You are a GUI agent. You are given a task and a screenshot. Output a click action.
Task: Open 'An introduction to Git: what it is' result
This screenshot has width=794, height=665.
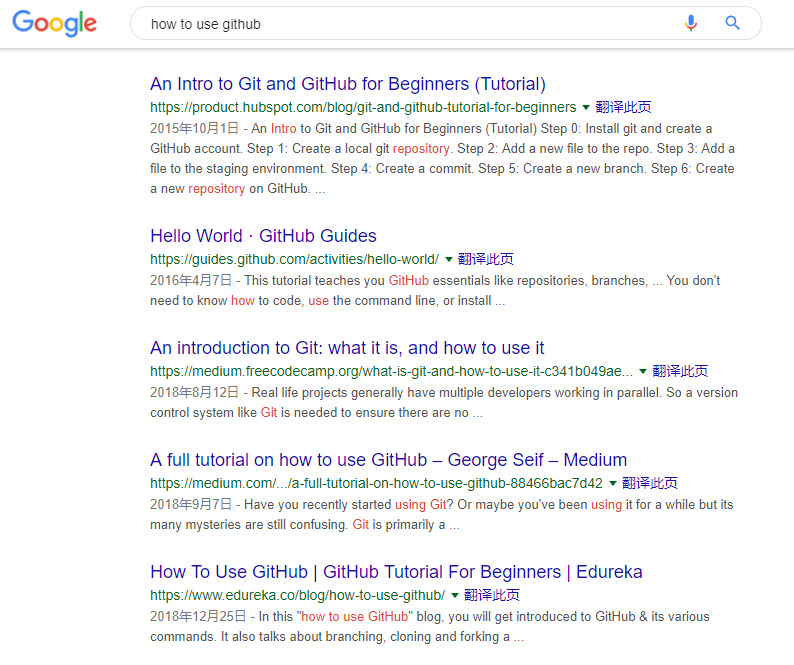[347, 348]
